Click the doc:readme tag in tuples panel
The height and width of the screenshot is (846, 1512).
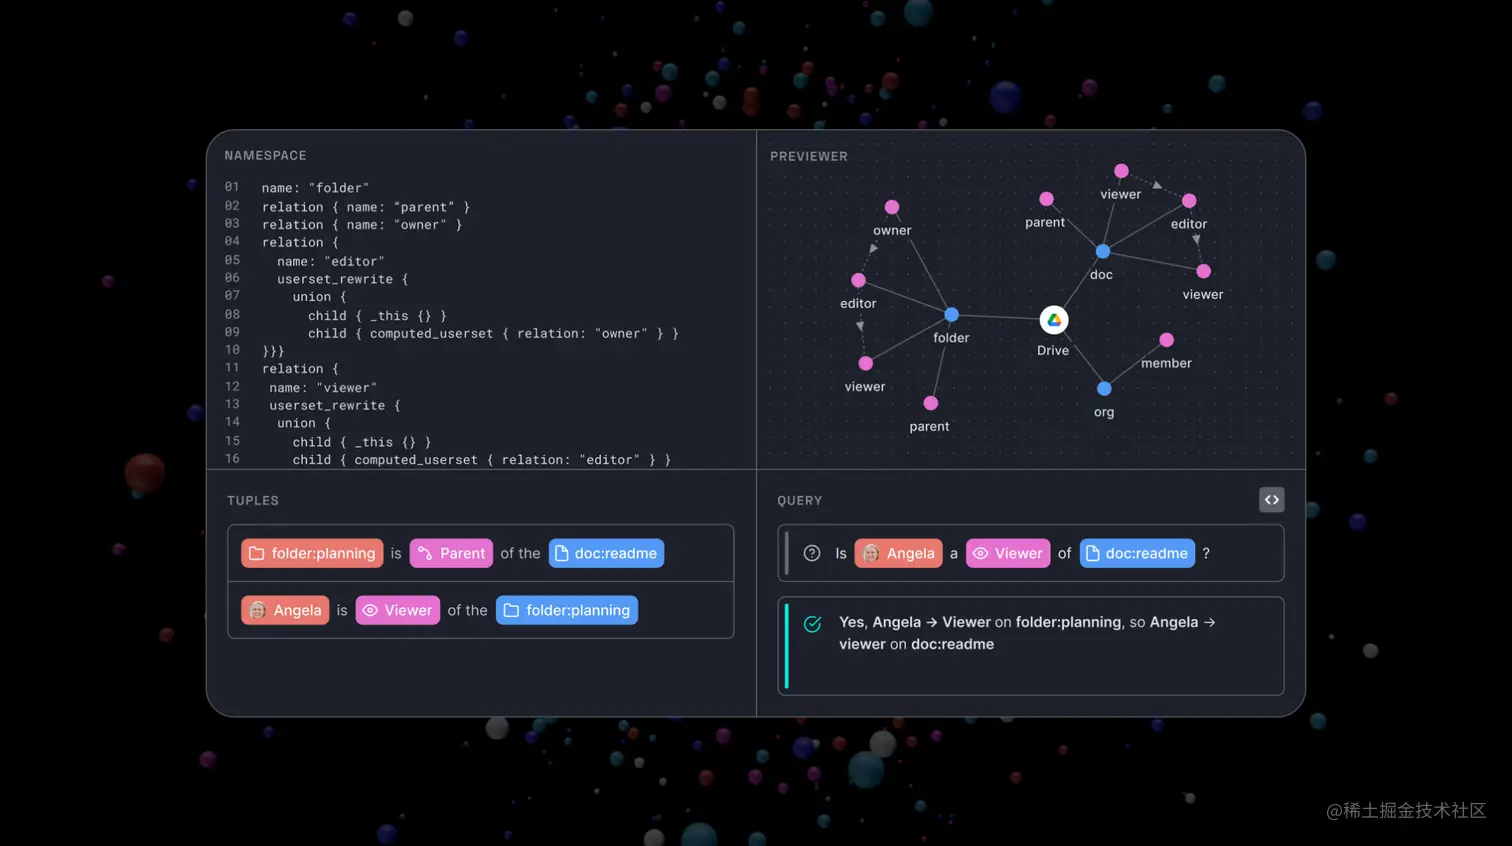[606, 553]
